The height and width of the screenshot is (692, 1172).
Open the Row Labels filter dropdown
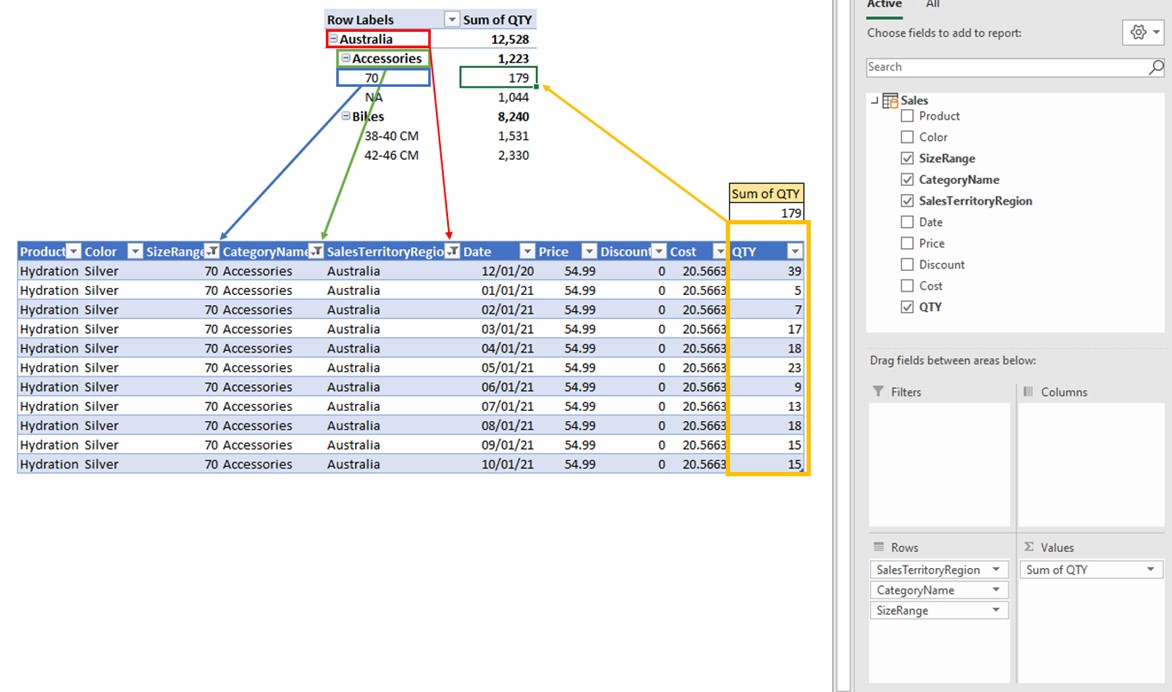coord(451,19)
